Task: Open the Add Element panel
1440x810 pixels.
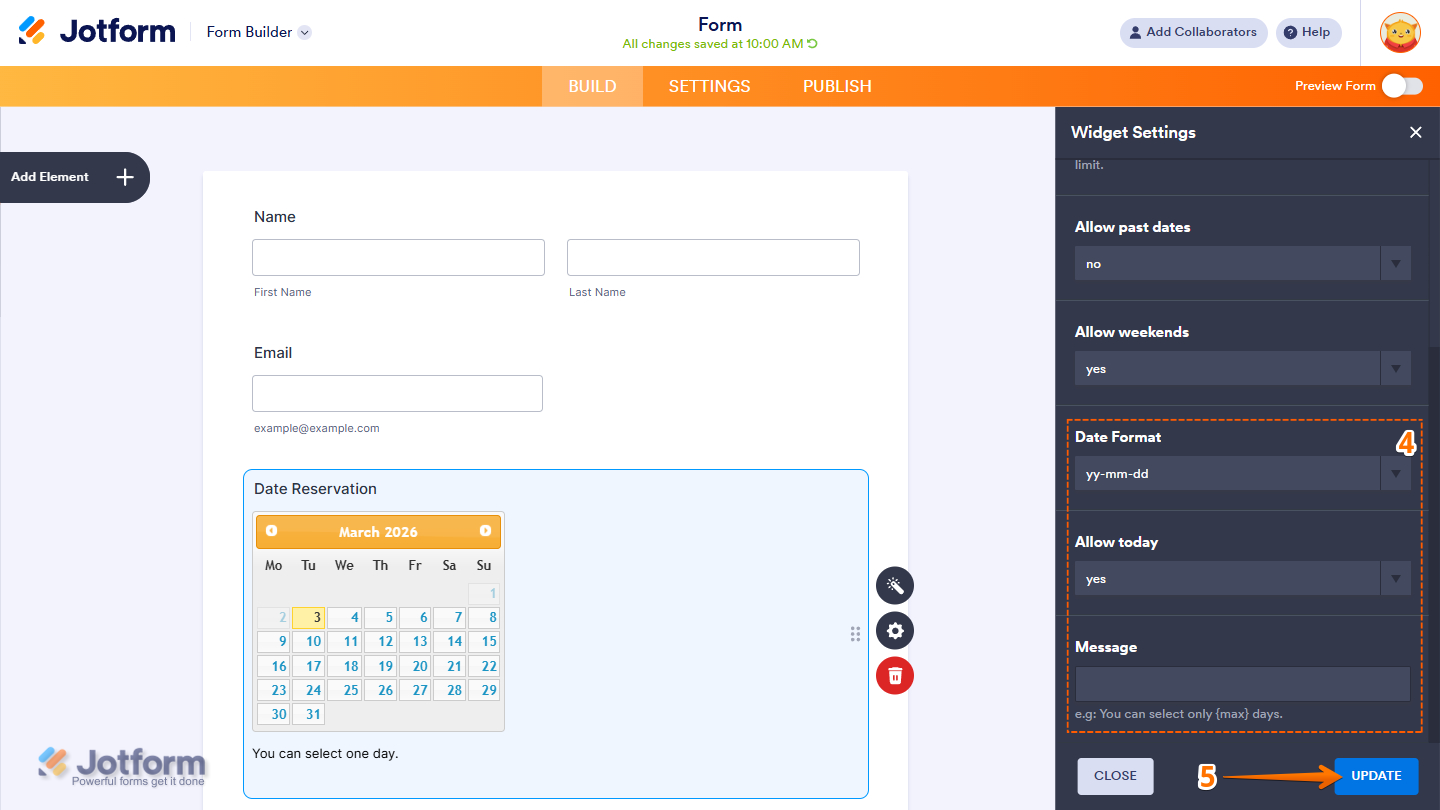Action: click(x=70, y=177)
